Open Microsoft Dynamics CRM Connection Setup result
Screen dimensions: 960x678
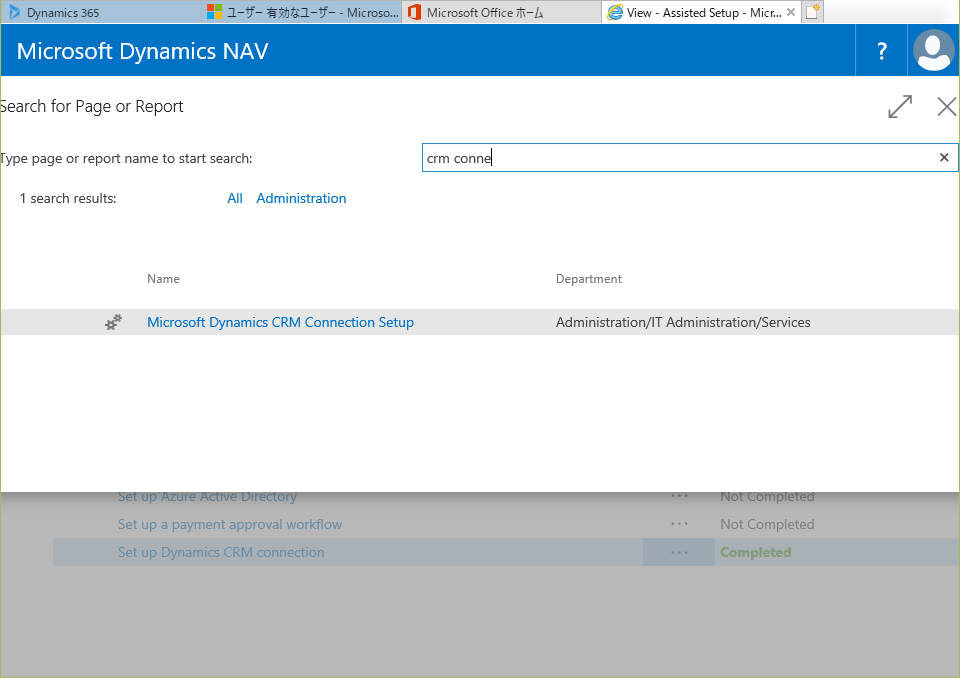(280, 322)
